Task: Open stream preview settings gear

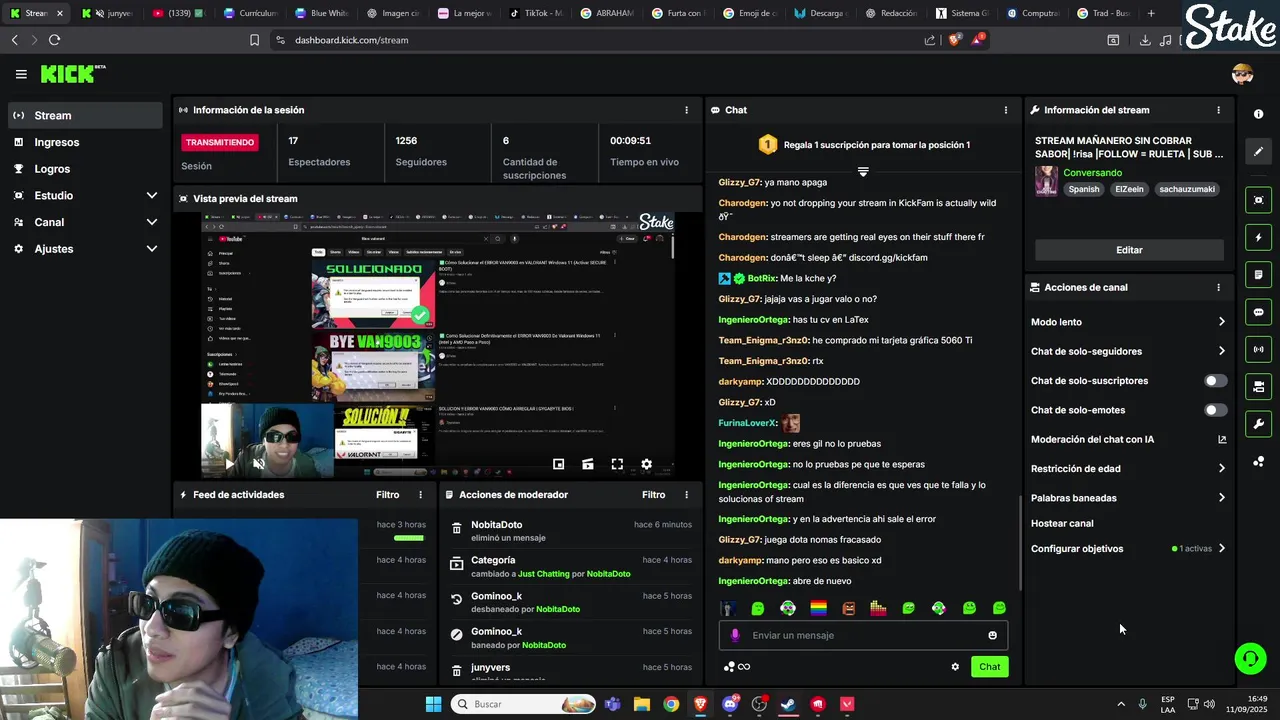Action: tap(646, 464)
